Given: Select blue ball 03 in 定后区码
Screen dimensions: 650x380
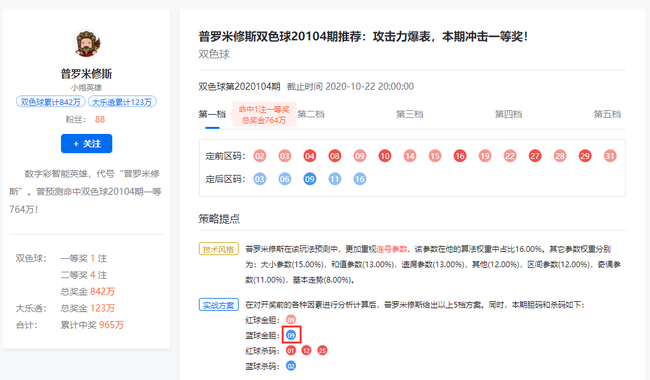Looking at the screenshot, I should [260, 179].
